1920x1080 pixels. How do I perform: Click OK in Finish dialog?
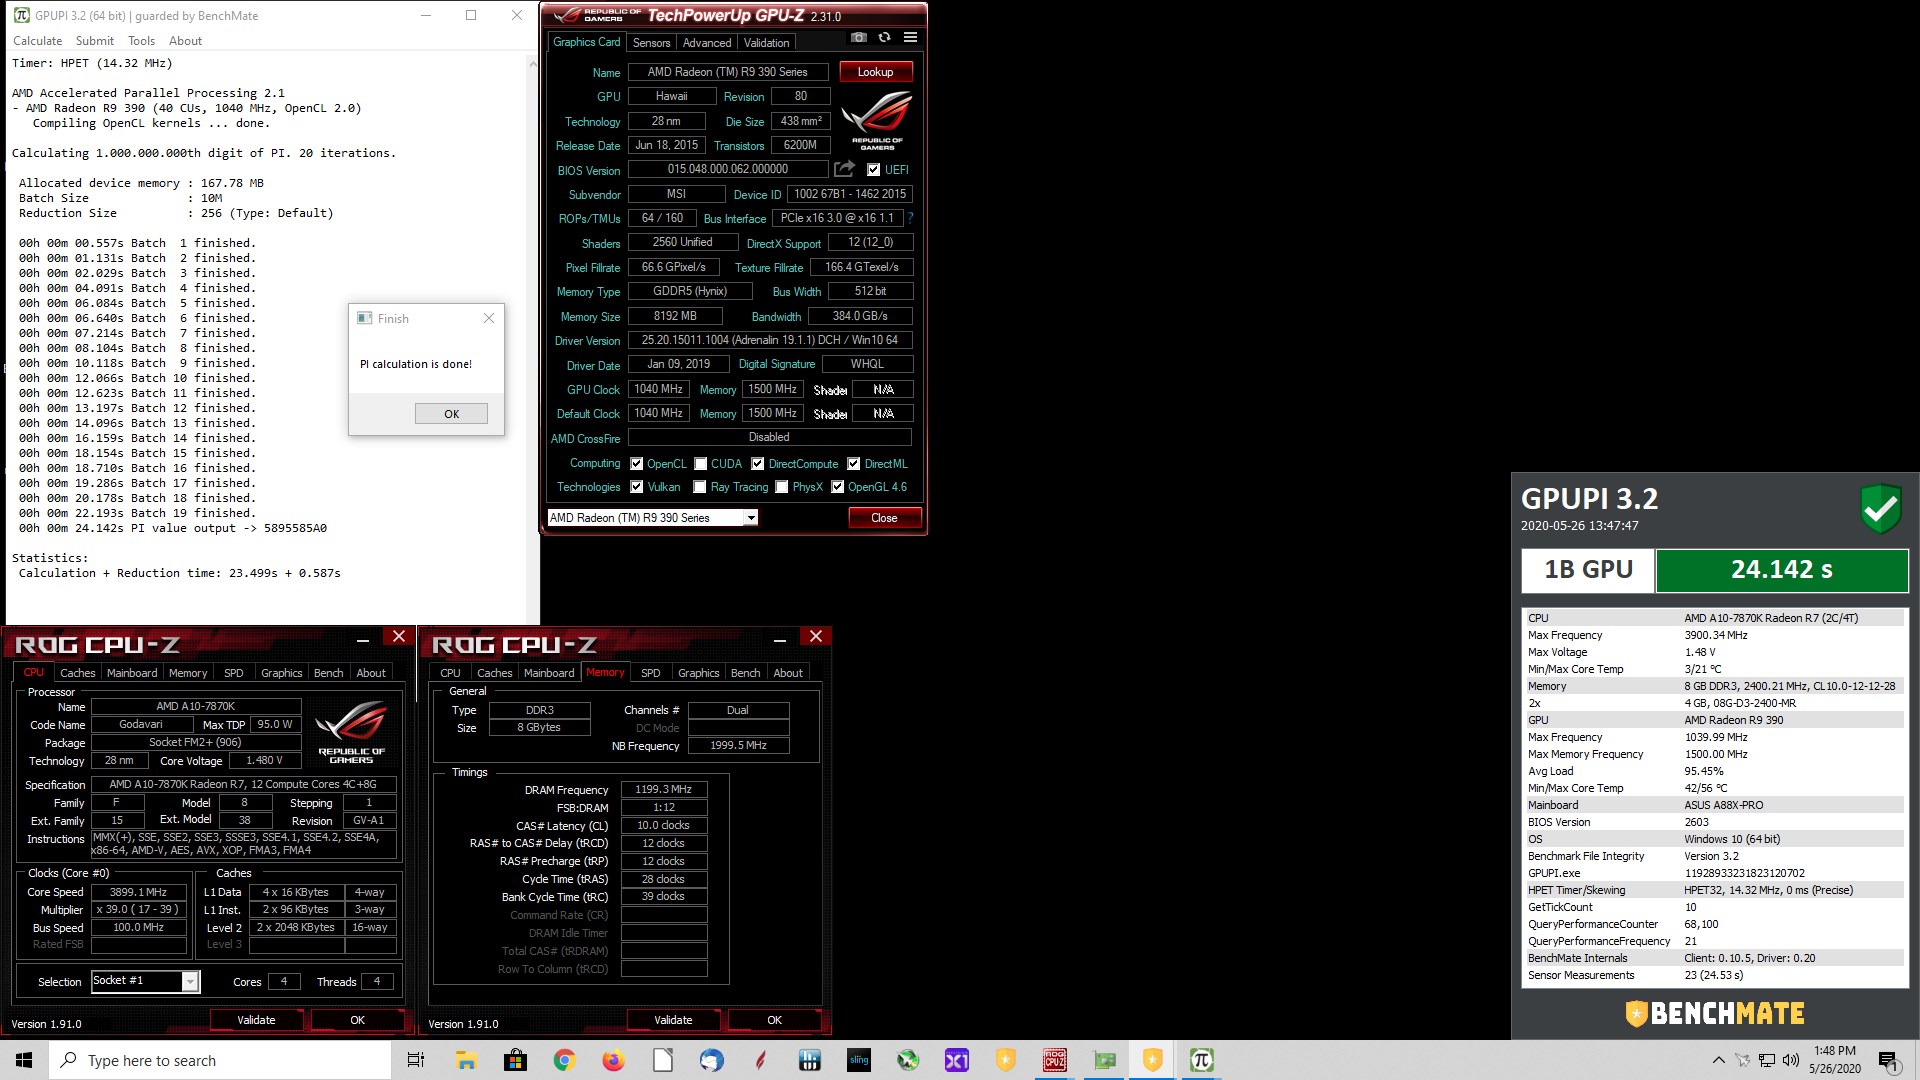pyautogui.click(x=451, y=414)
